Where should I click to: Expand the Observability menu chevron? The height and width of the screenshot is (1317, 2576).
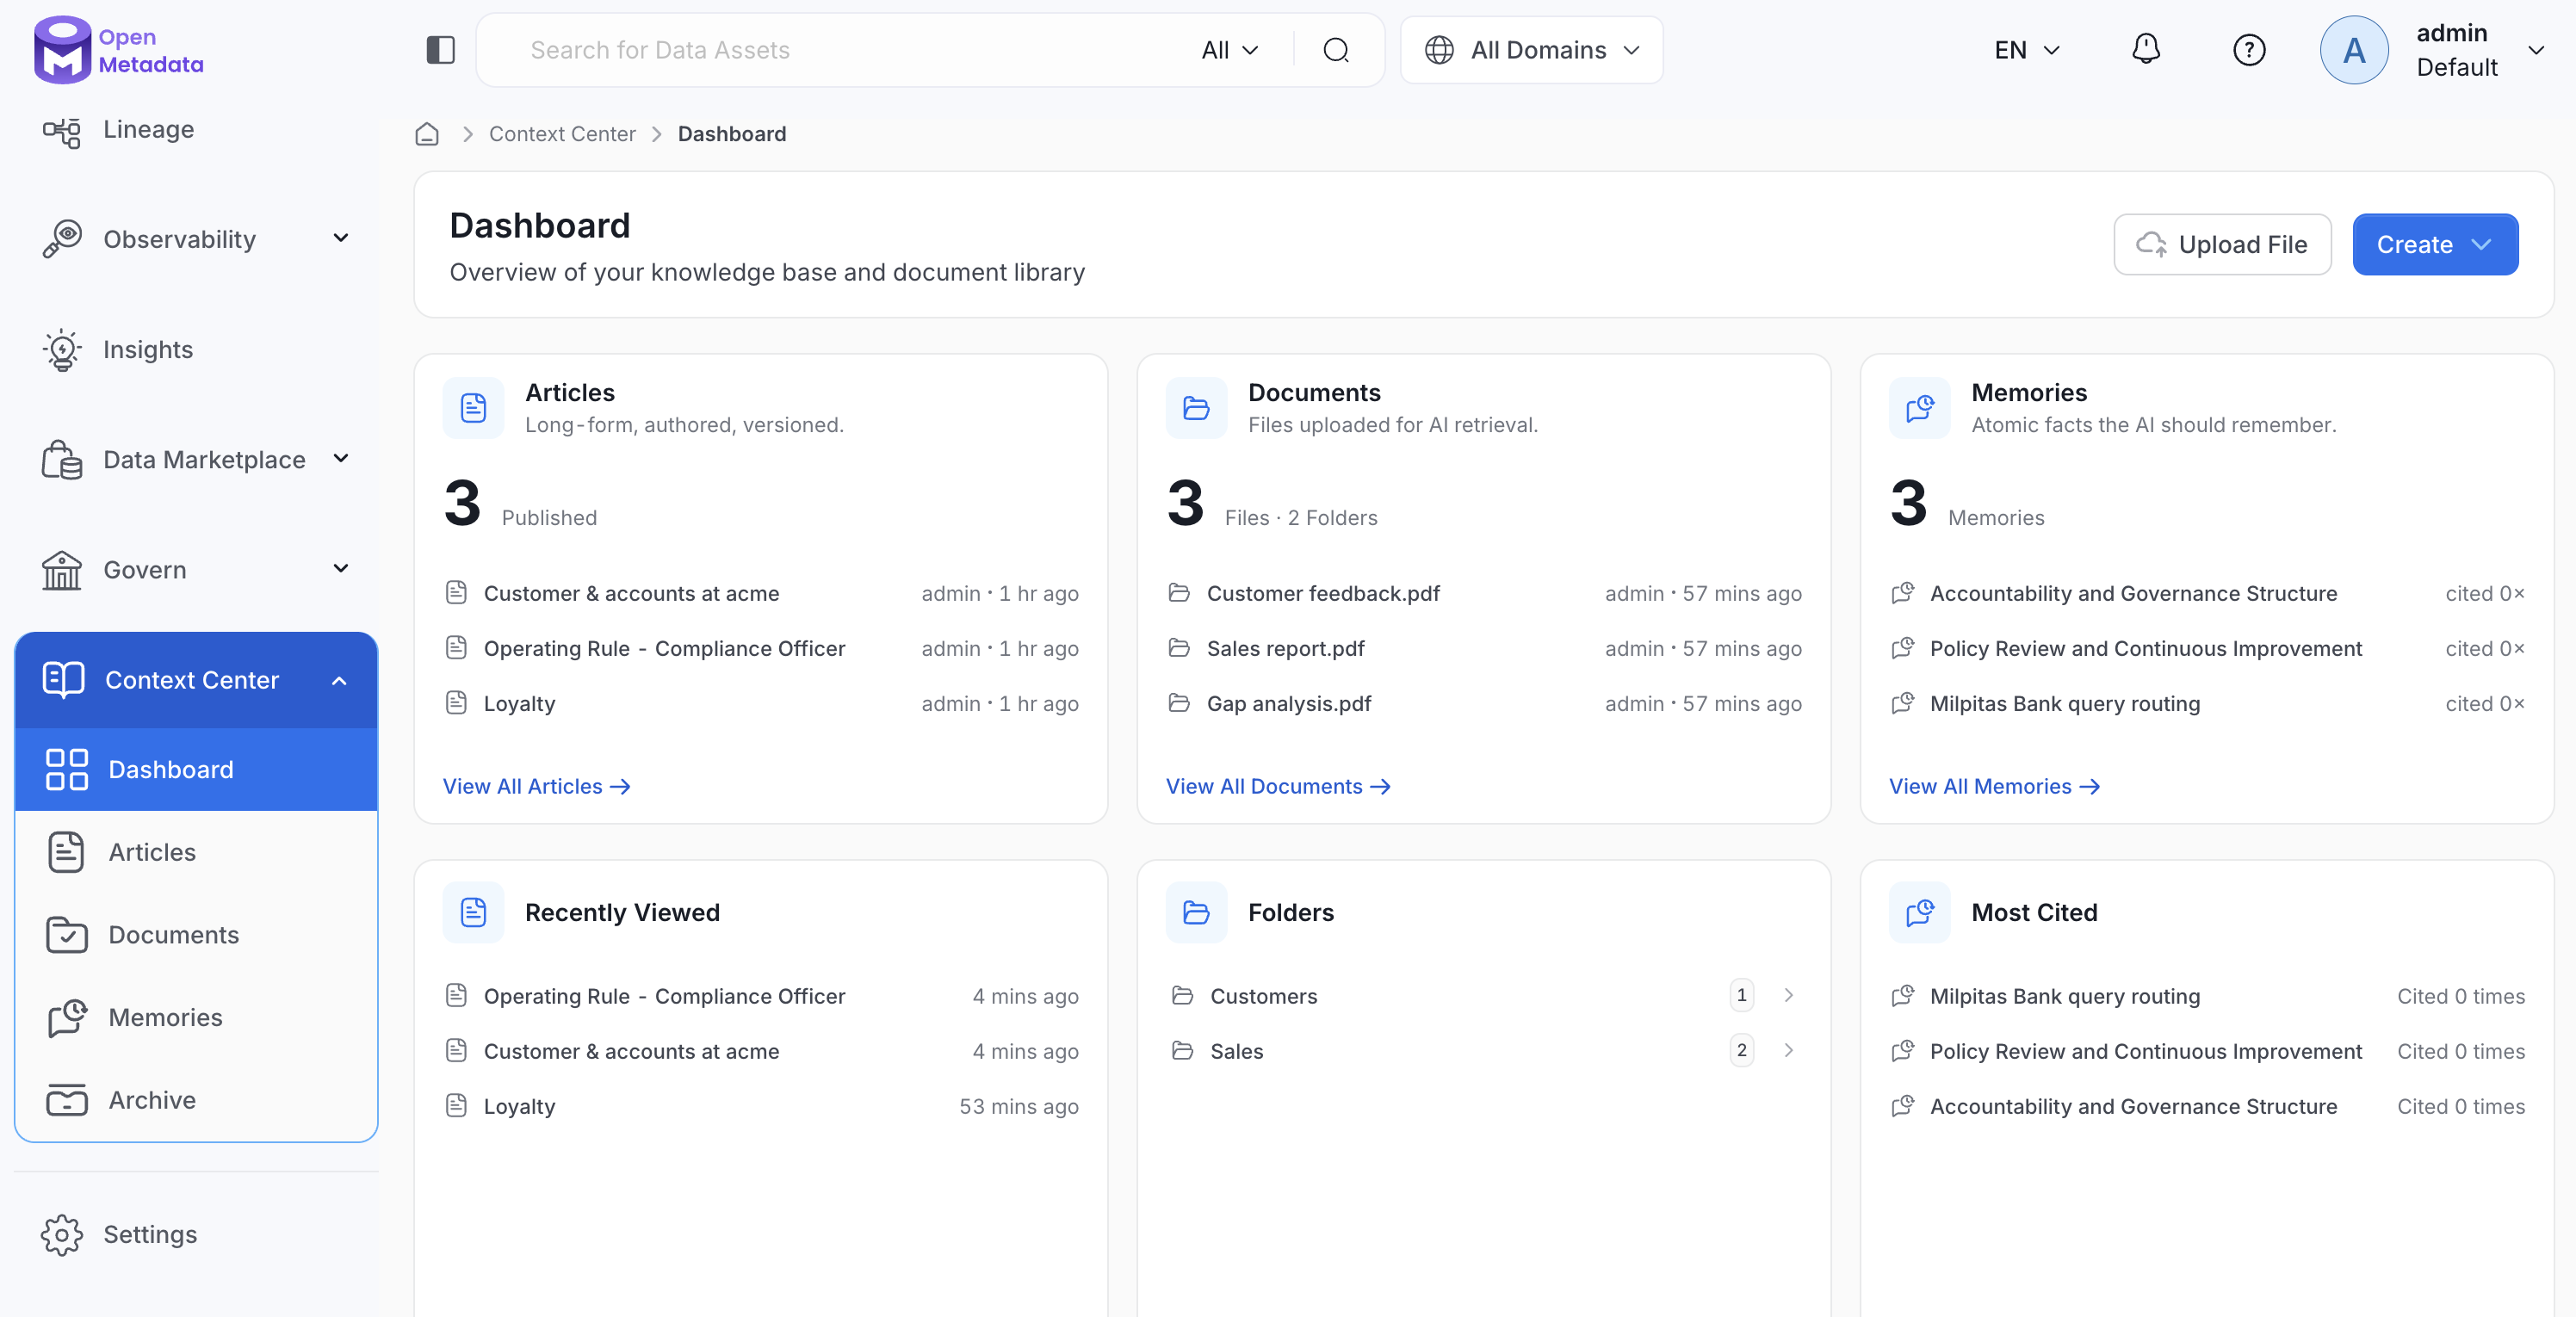pos(341,238)
